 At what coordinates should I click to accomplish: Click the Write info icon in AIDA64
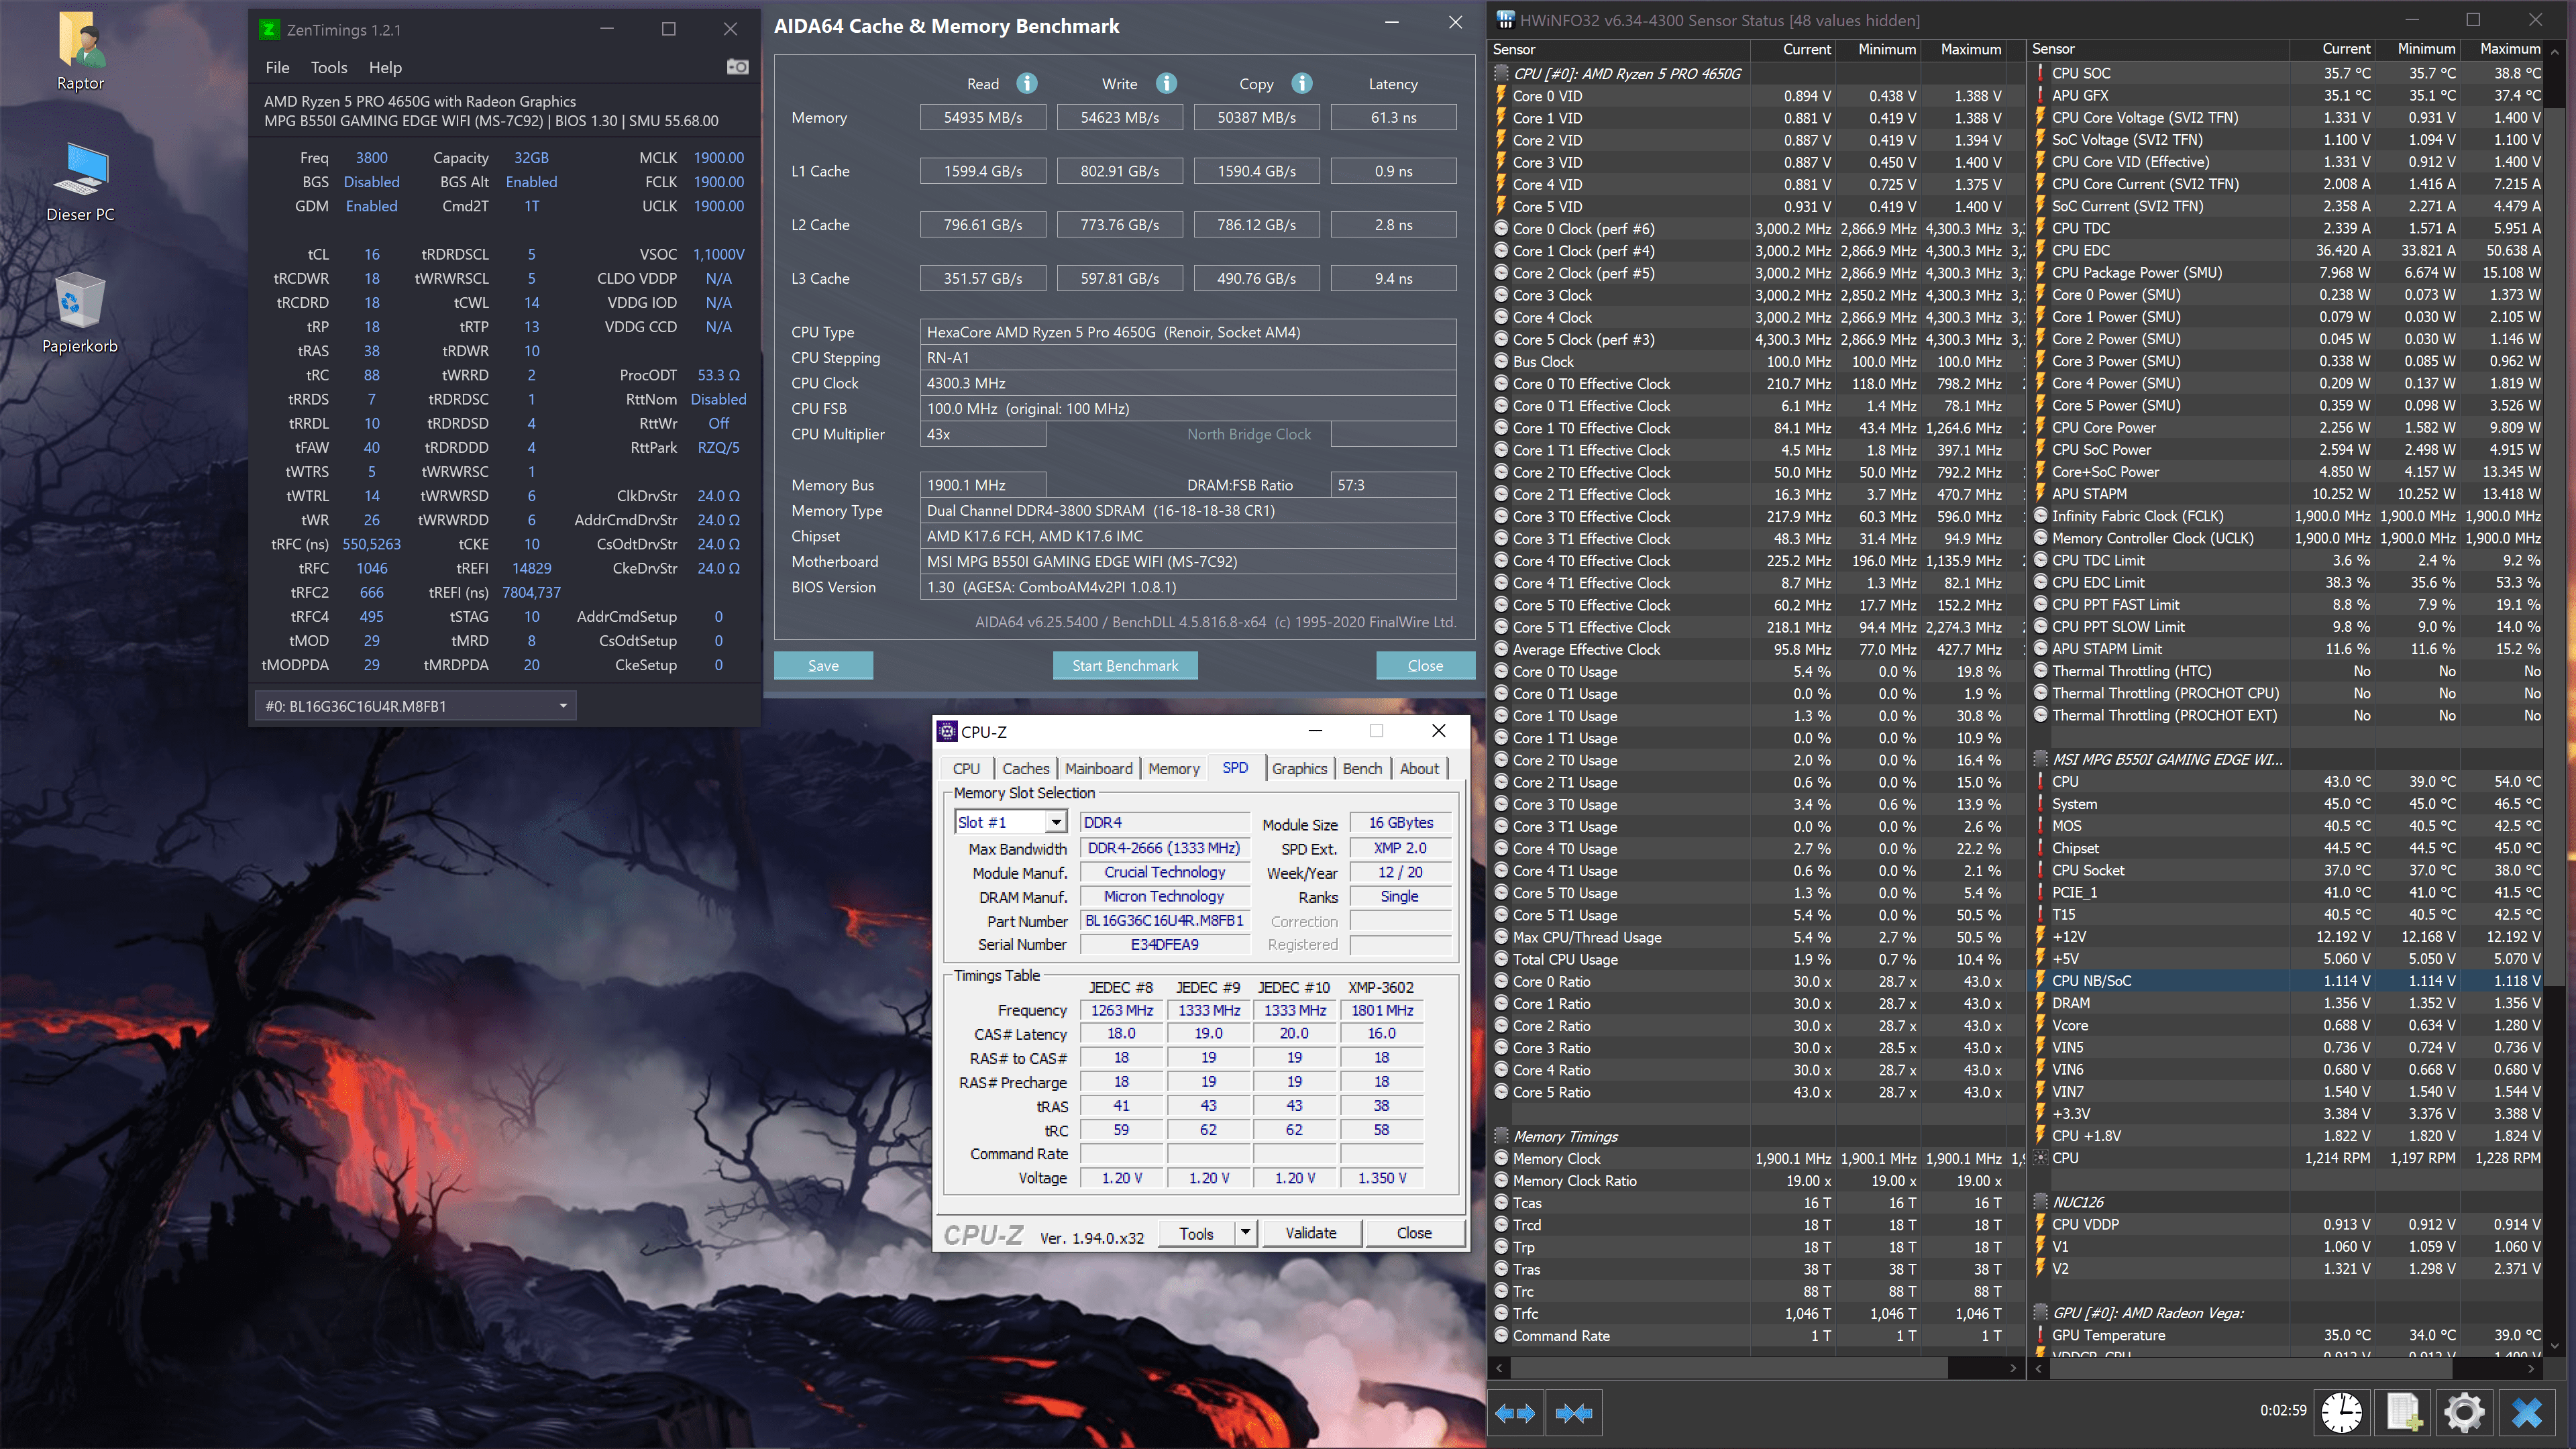click(1166, 83)
